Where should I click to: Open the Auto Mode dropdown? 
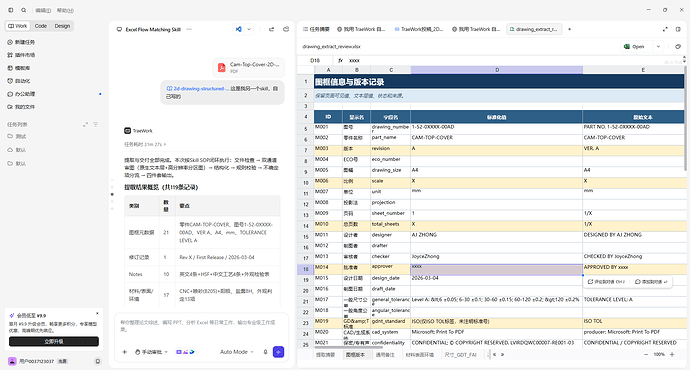pos(237,352)
